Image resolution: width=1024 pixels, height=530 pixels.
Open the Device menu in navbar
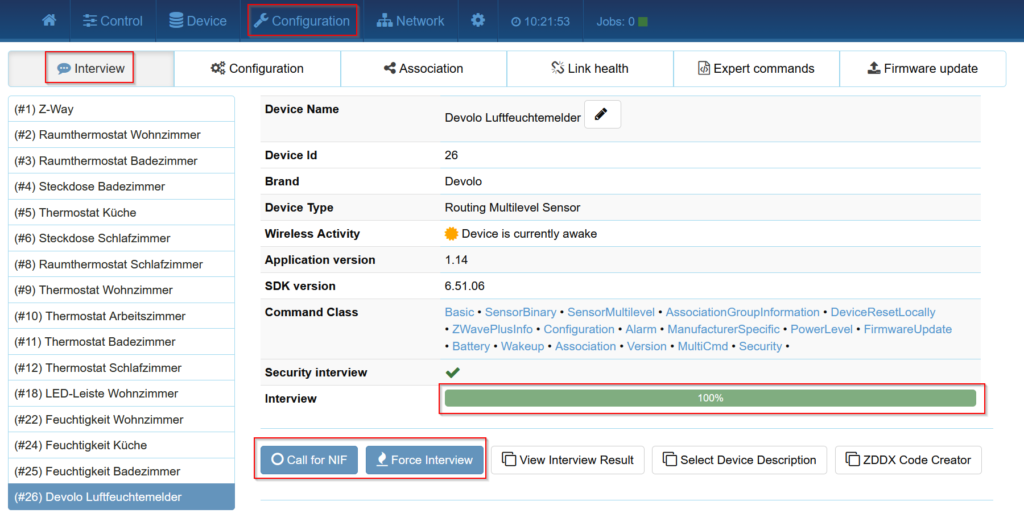(198, 20)
